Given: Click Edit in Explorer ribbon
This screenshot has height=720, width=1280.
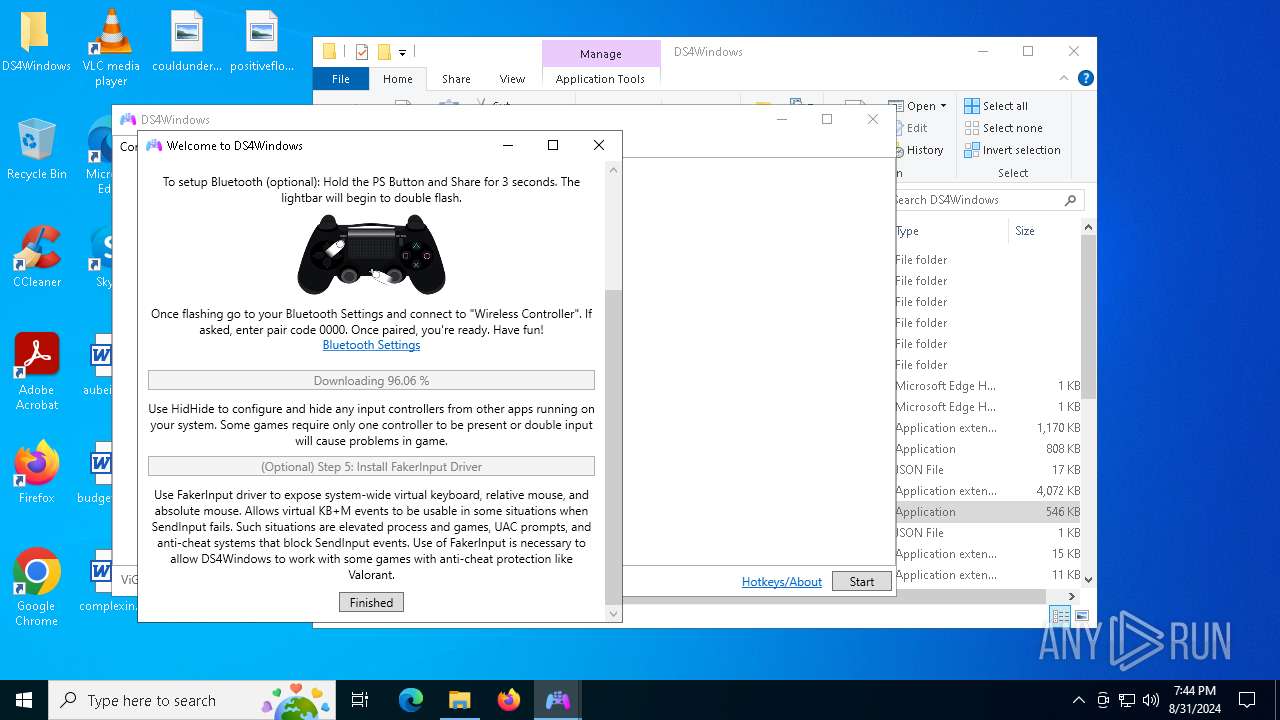Looking at the screenshot, I should point(910,128).
